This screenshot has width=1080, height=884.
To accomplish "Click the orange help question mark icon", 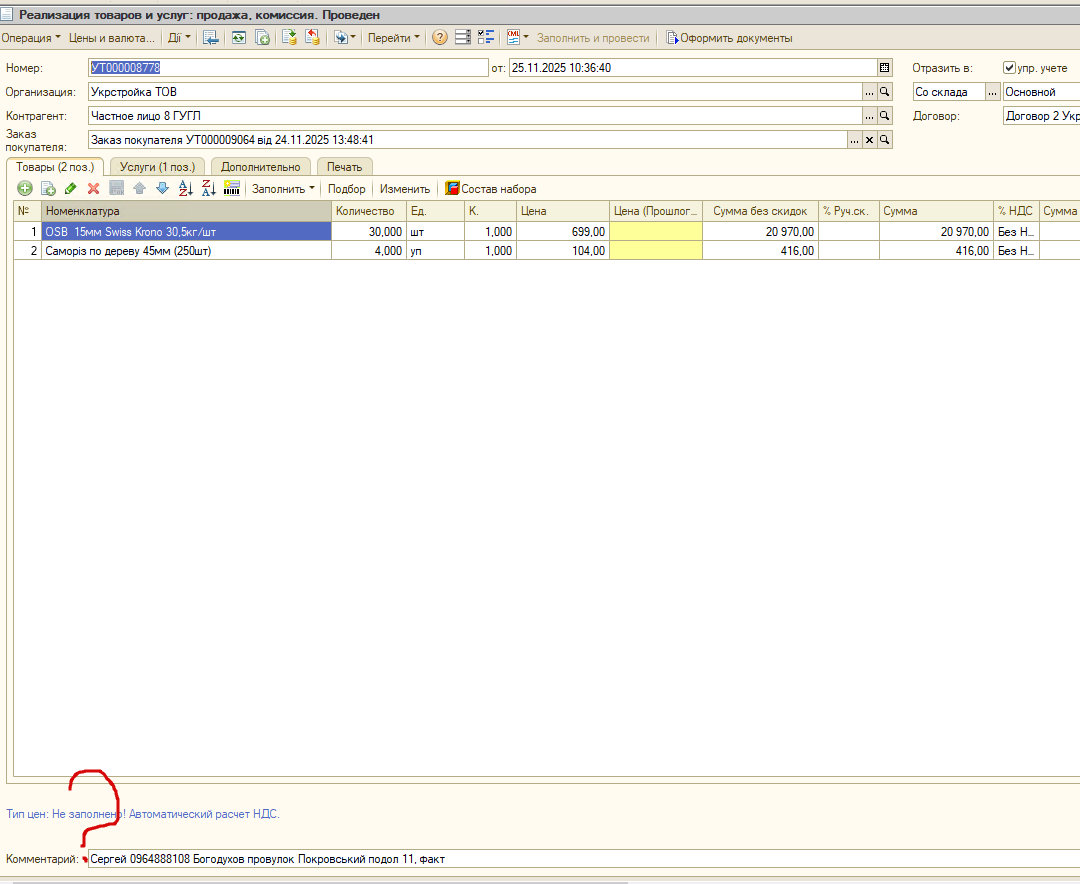I will coord(439,38).
